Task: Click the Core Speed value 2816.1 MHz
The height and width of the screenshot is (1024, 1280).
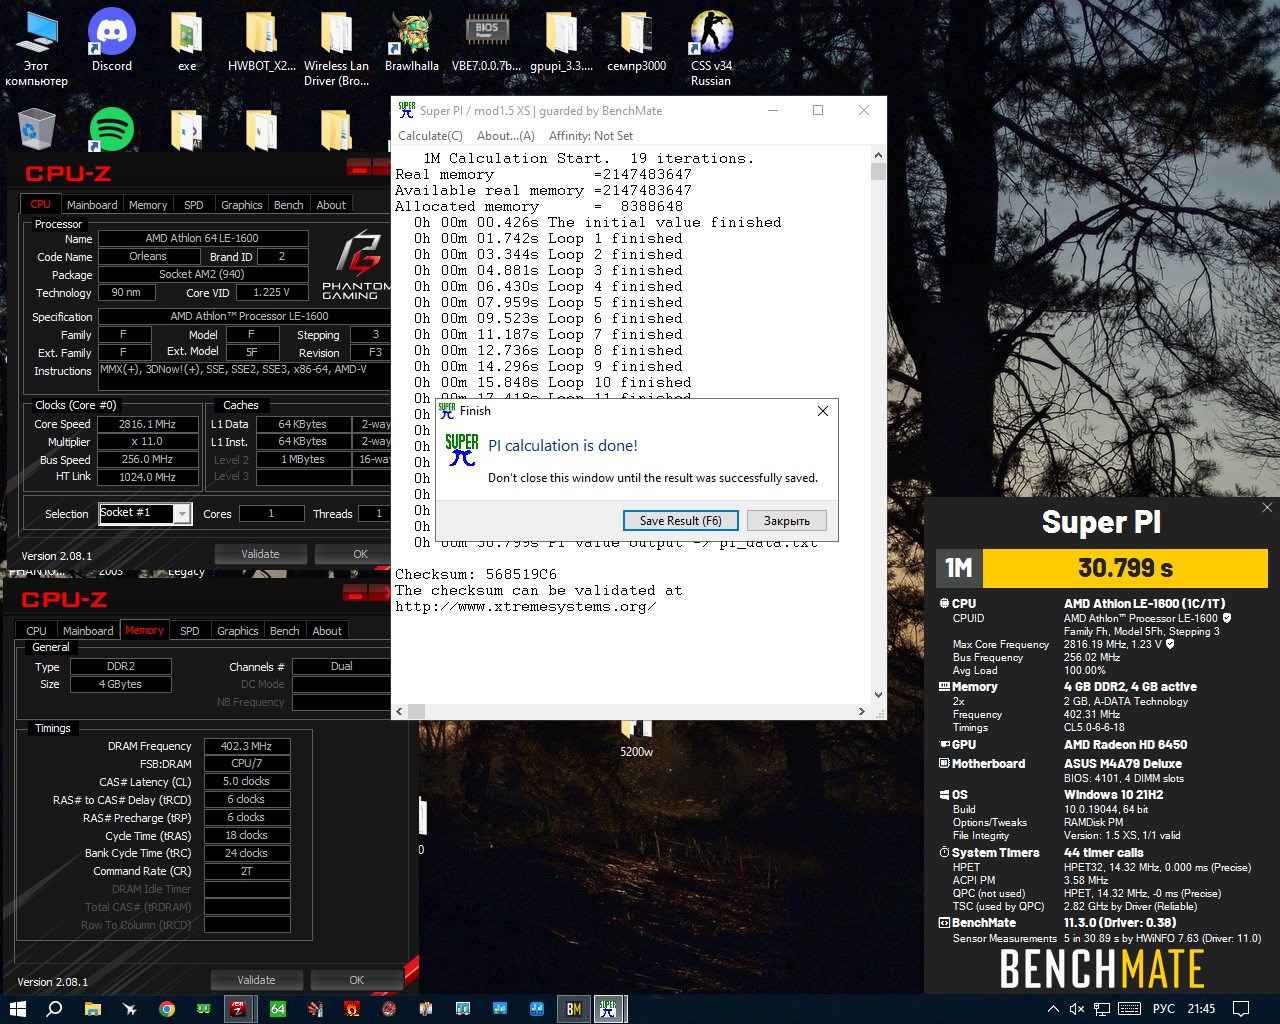Action: [147, 424]
